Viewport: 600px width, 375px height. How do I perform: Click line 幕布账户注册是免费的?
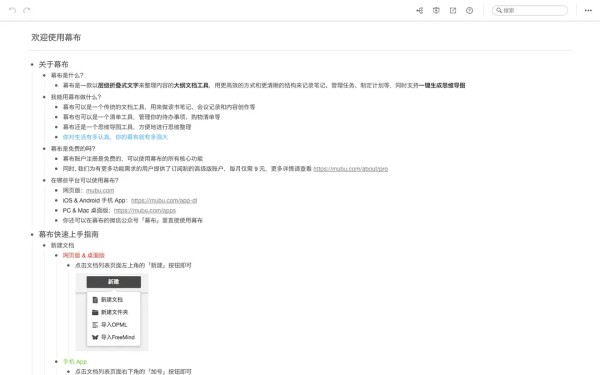[133, 158]
